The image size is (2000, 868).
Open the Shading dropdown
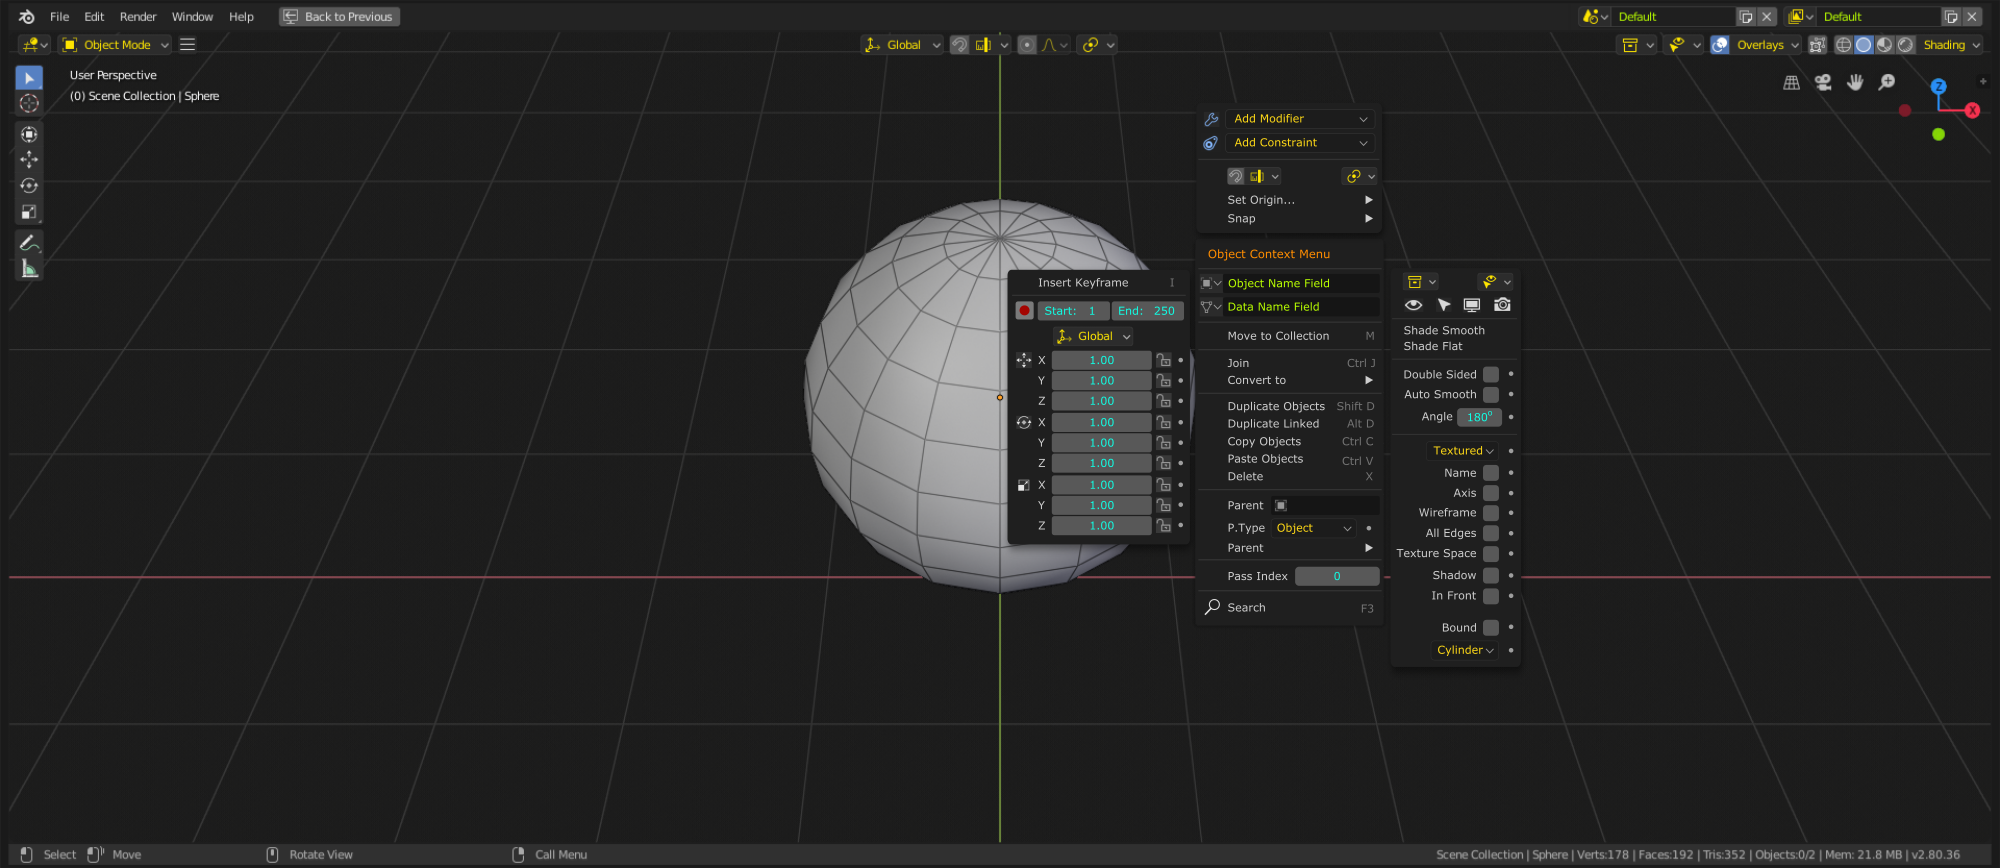[1951, 45]
